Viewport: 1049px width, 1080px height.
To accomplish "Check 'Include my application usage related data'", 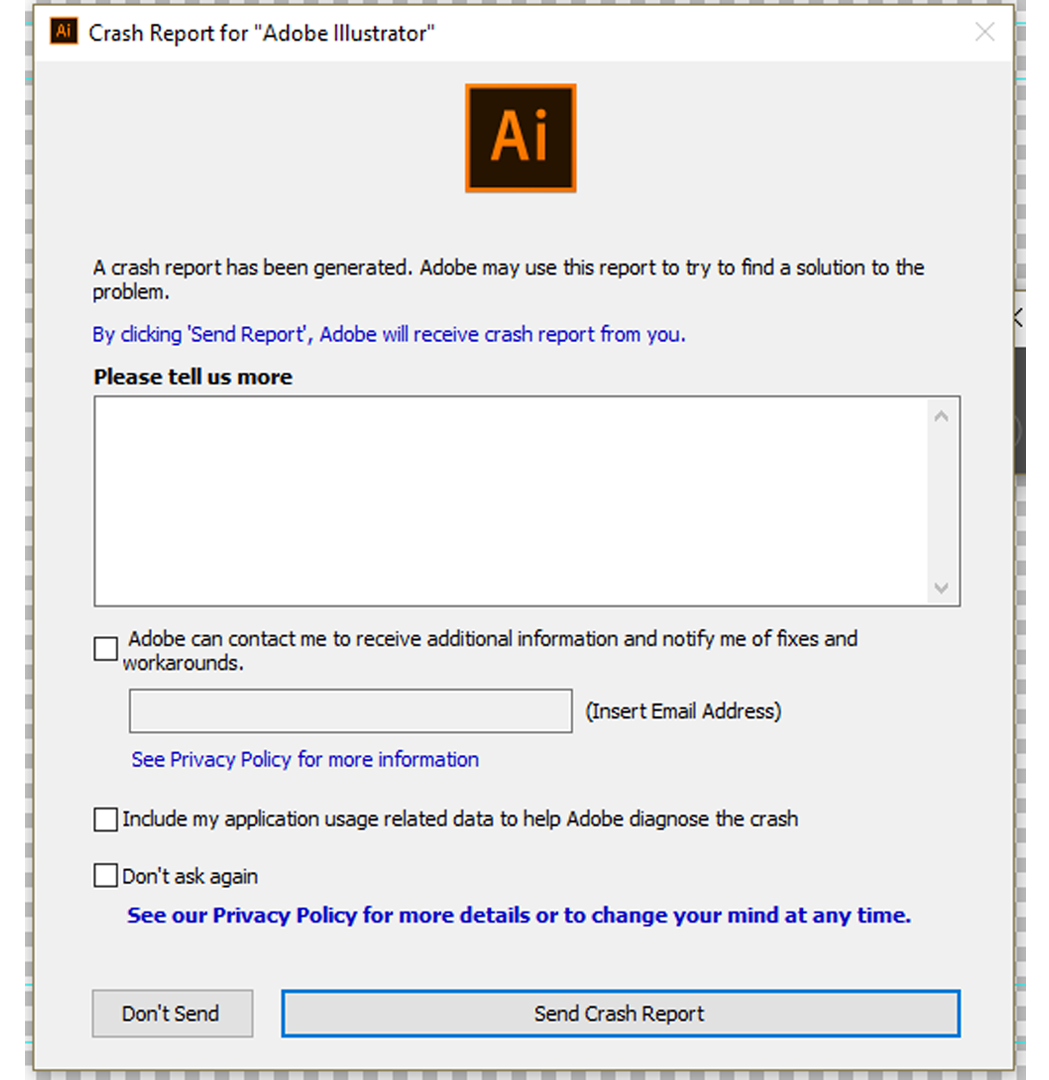I will [105, 820].
